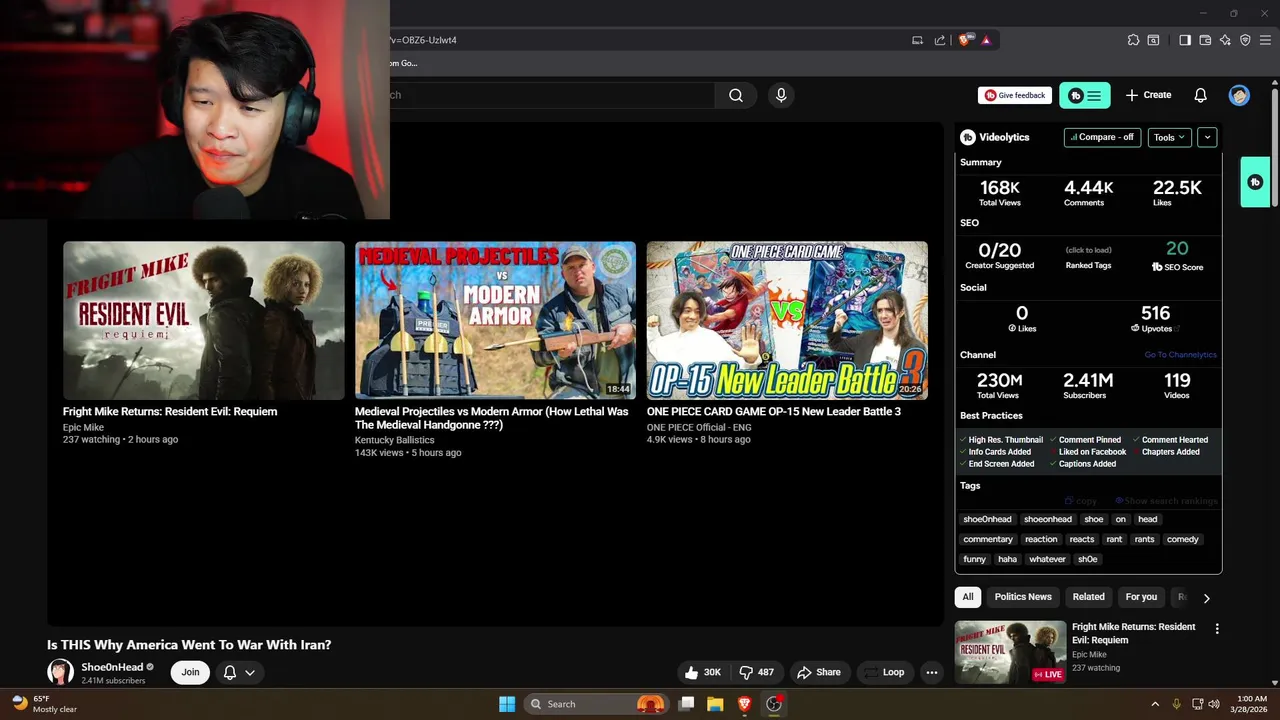Select the All filter chip
This screenshot has width=1280, height=720.
click(x=968, y=597)
